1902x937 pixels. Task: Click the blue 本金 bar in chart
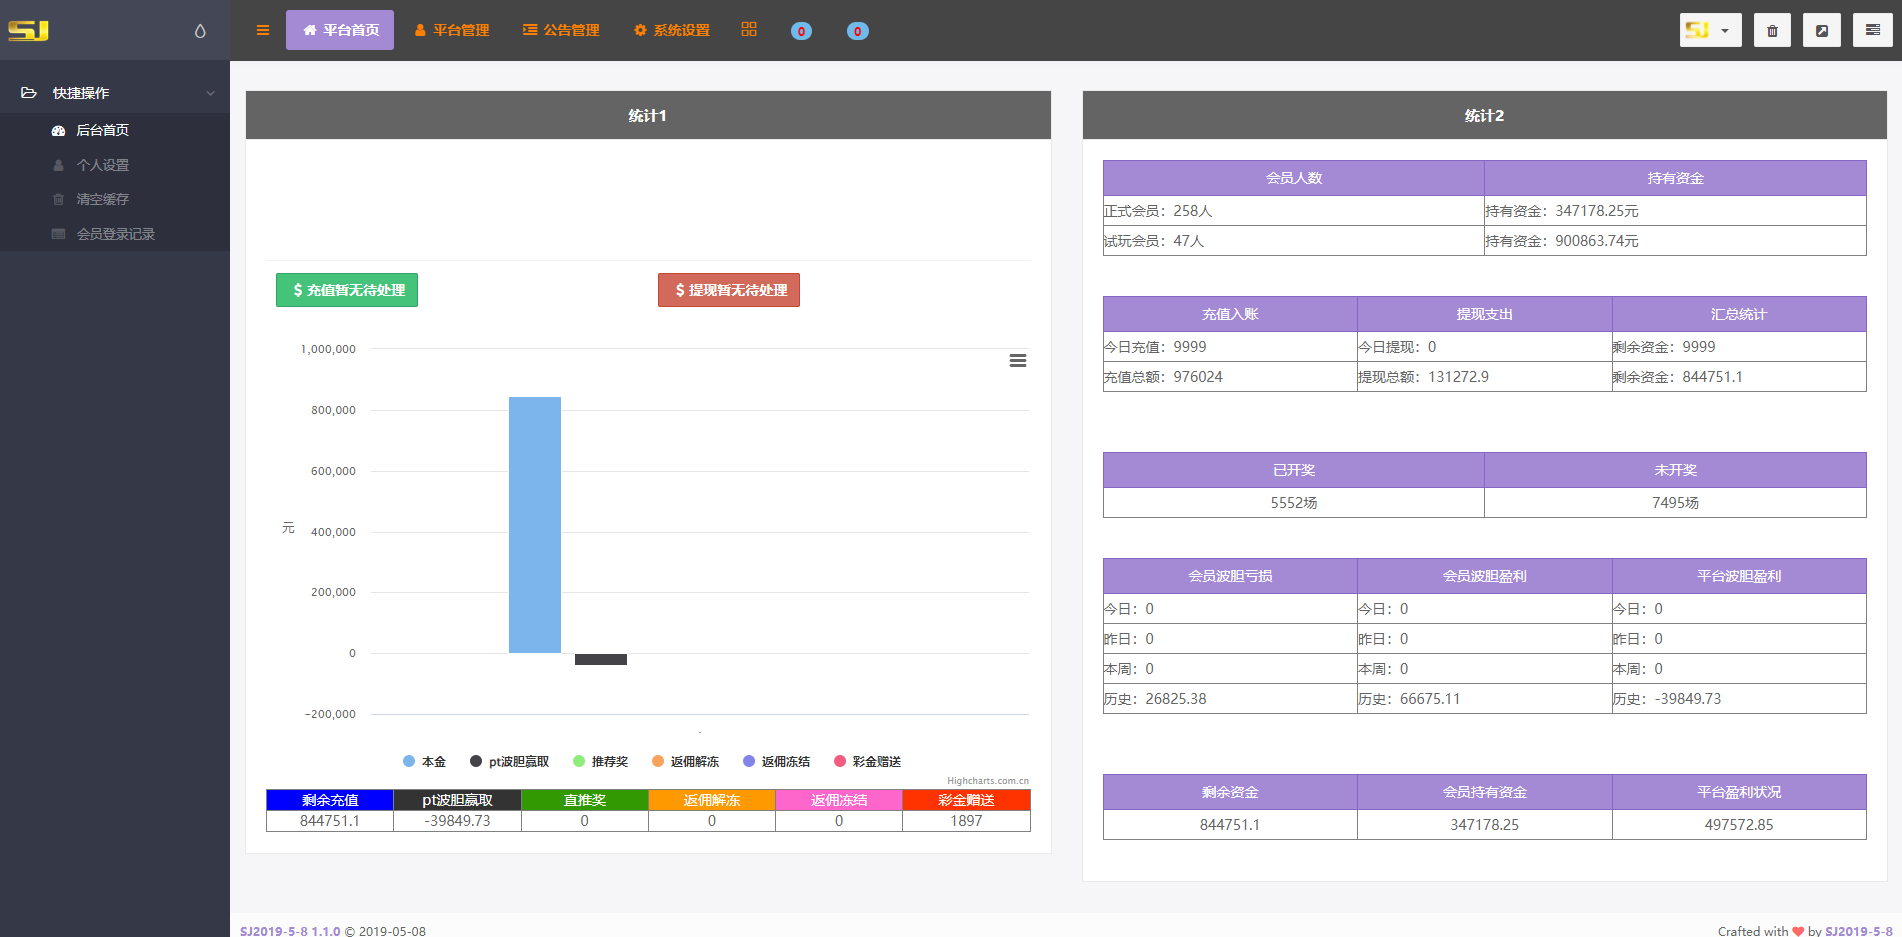tap(535, 525)
